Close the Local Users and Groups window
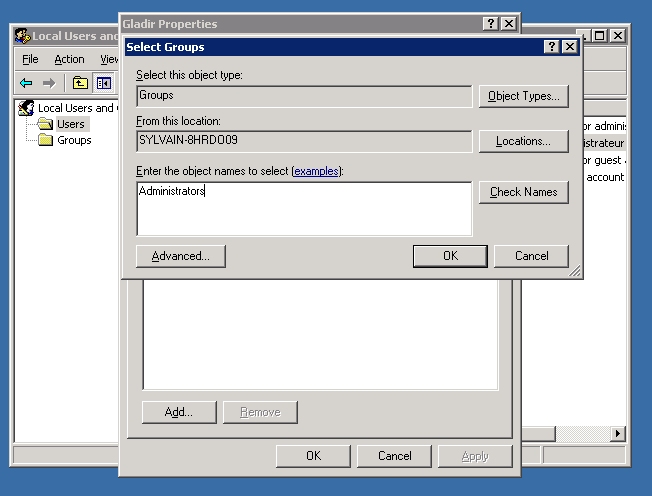652x496 pixels. click(618, 36)
